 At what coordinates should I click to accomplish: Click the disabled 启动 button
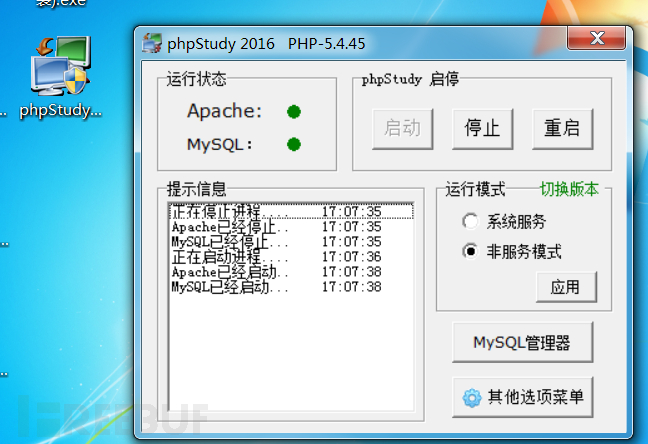pos(403,129)
